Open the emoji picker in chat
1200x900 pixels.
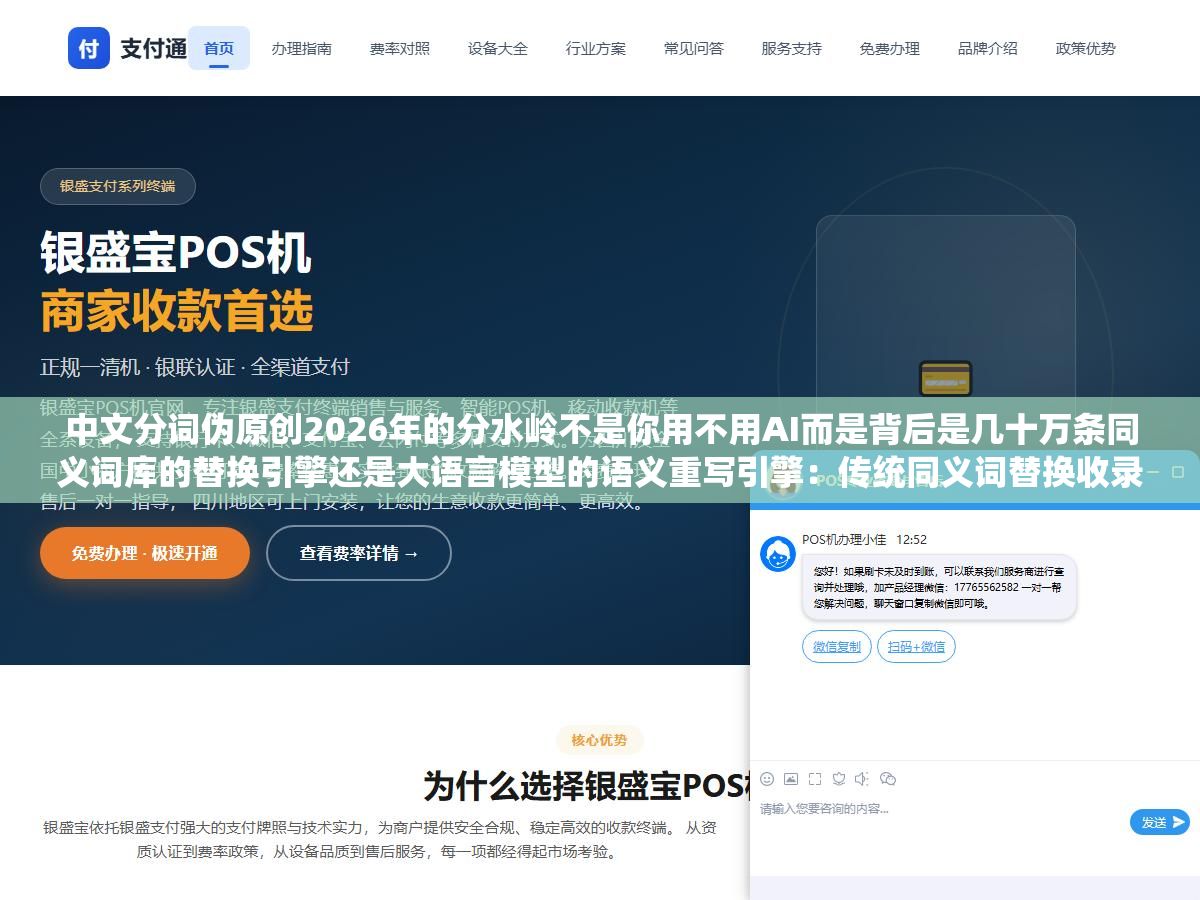767,779
